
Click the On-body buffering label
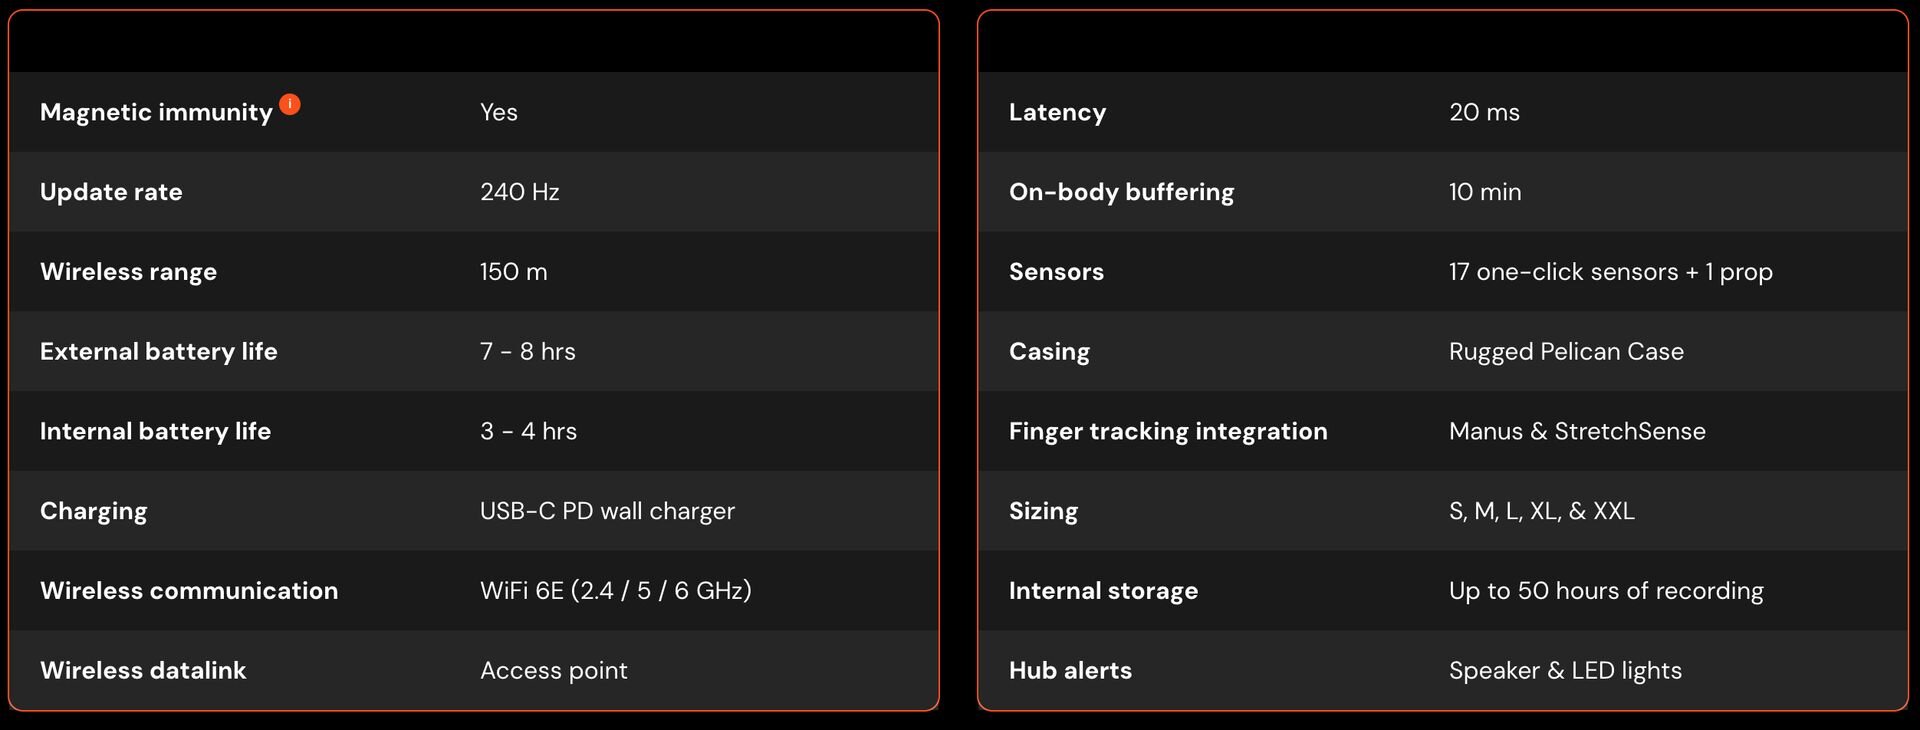(1121, 192)
